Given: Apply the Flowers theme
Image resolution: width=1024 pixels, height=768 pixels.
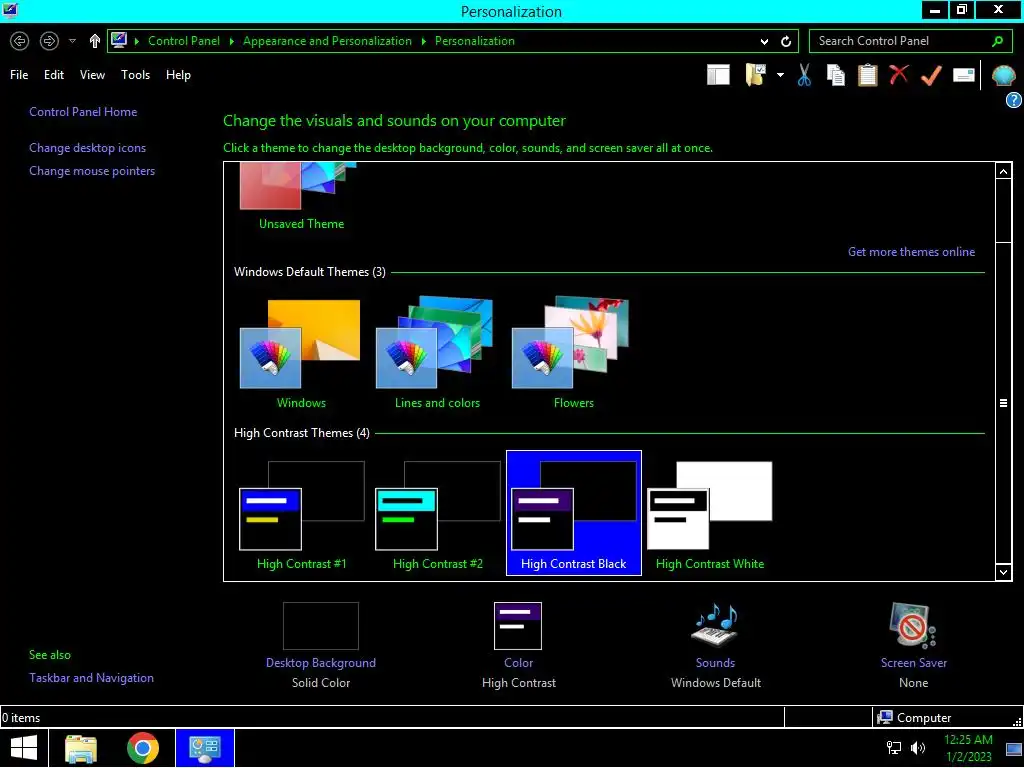Looking at the screenshot, I should pyautogui.click(x=573, y=353).
